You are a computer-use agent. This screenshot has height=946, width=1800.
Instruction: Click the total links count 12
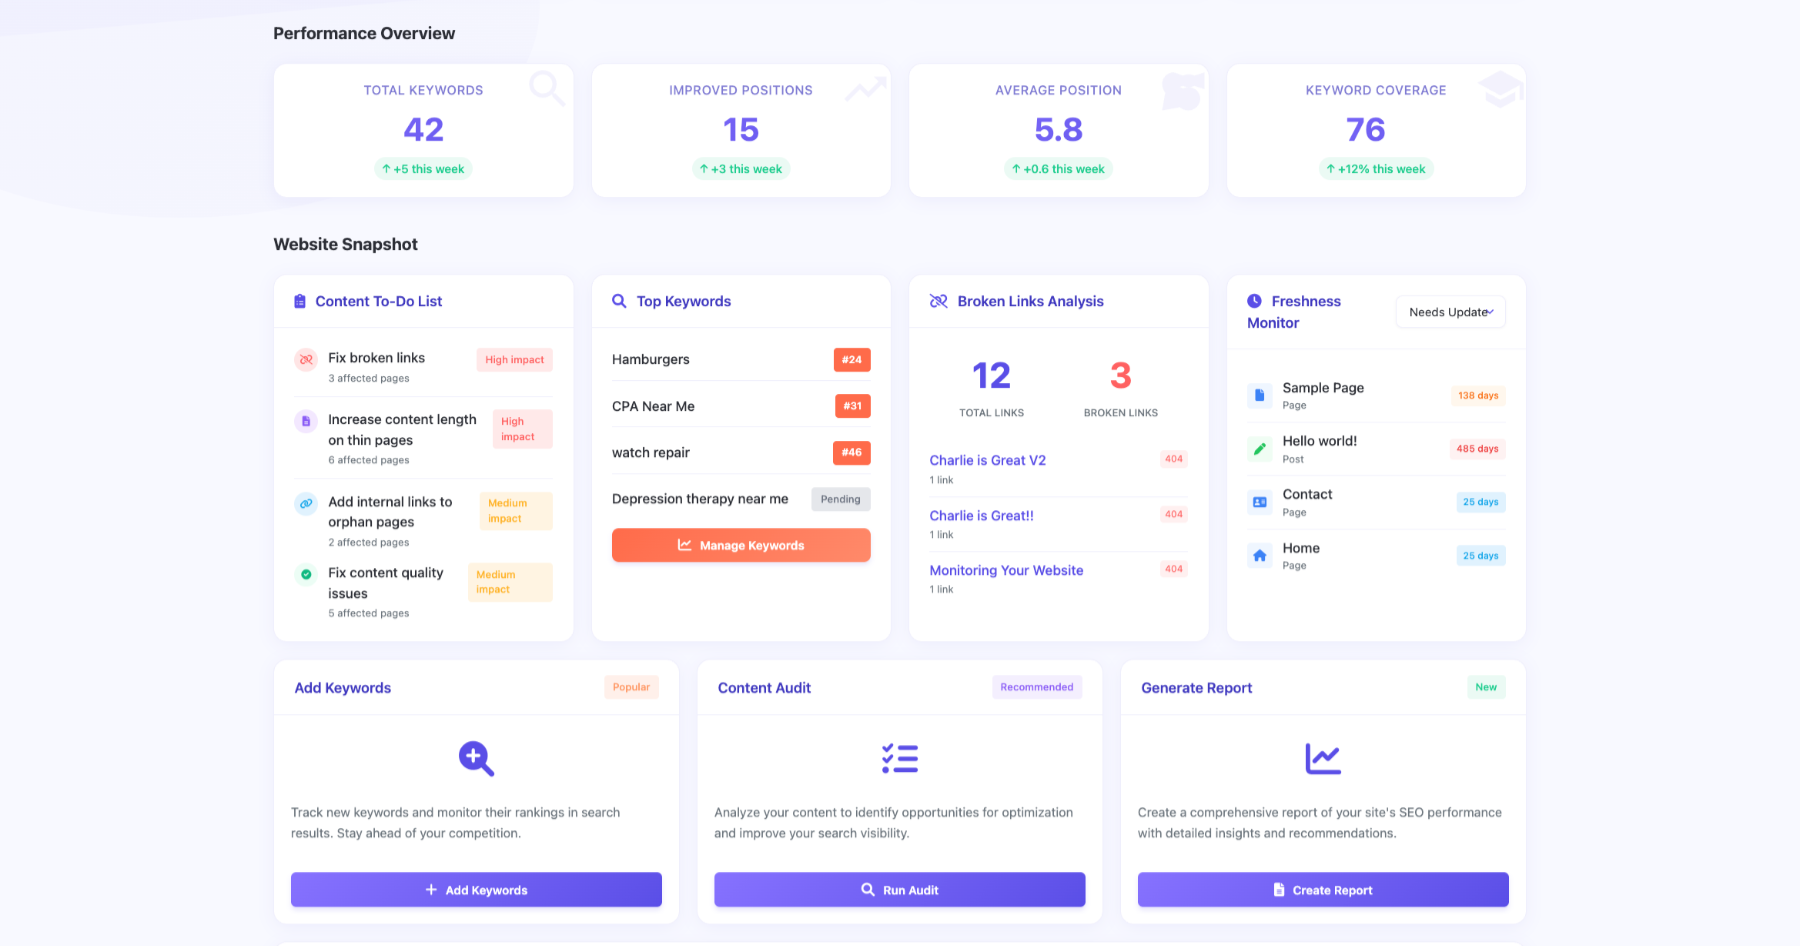(x=991, y=376)
